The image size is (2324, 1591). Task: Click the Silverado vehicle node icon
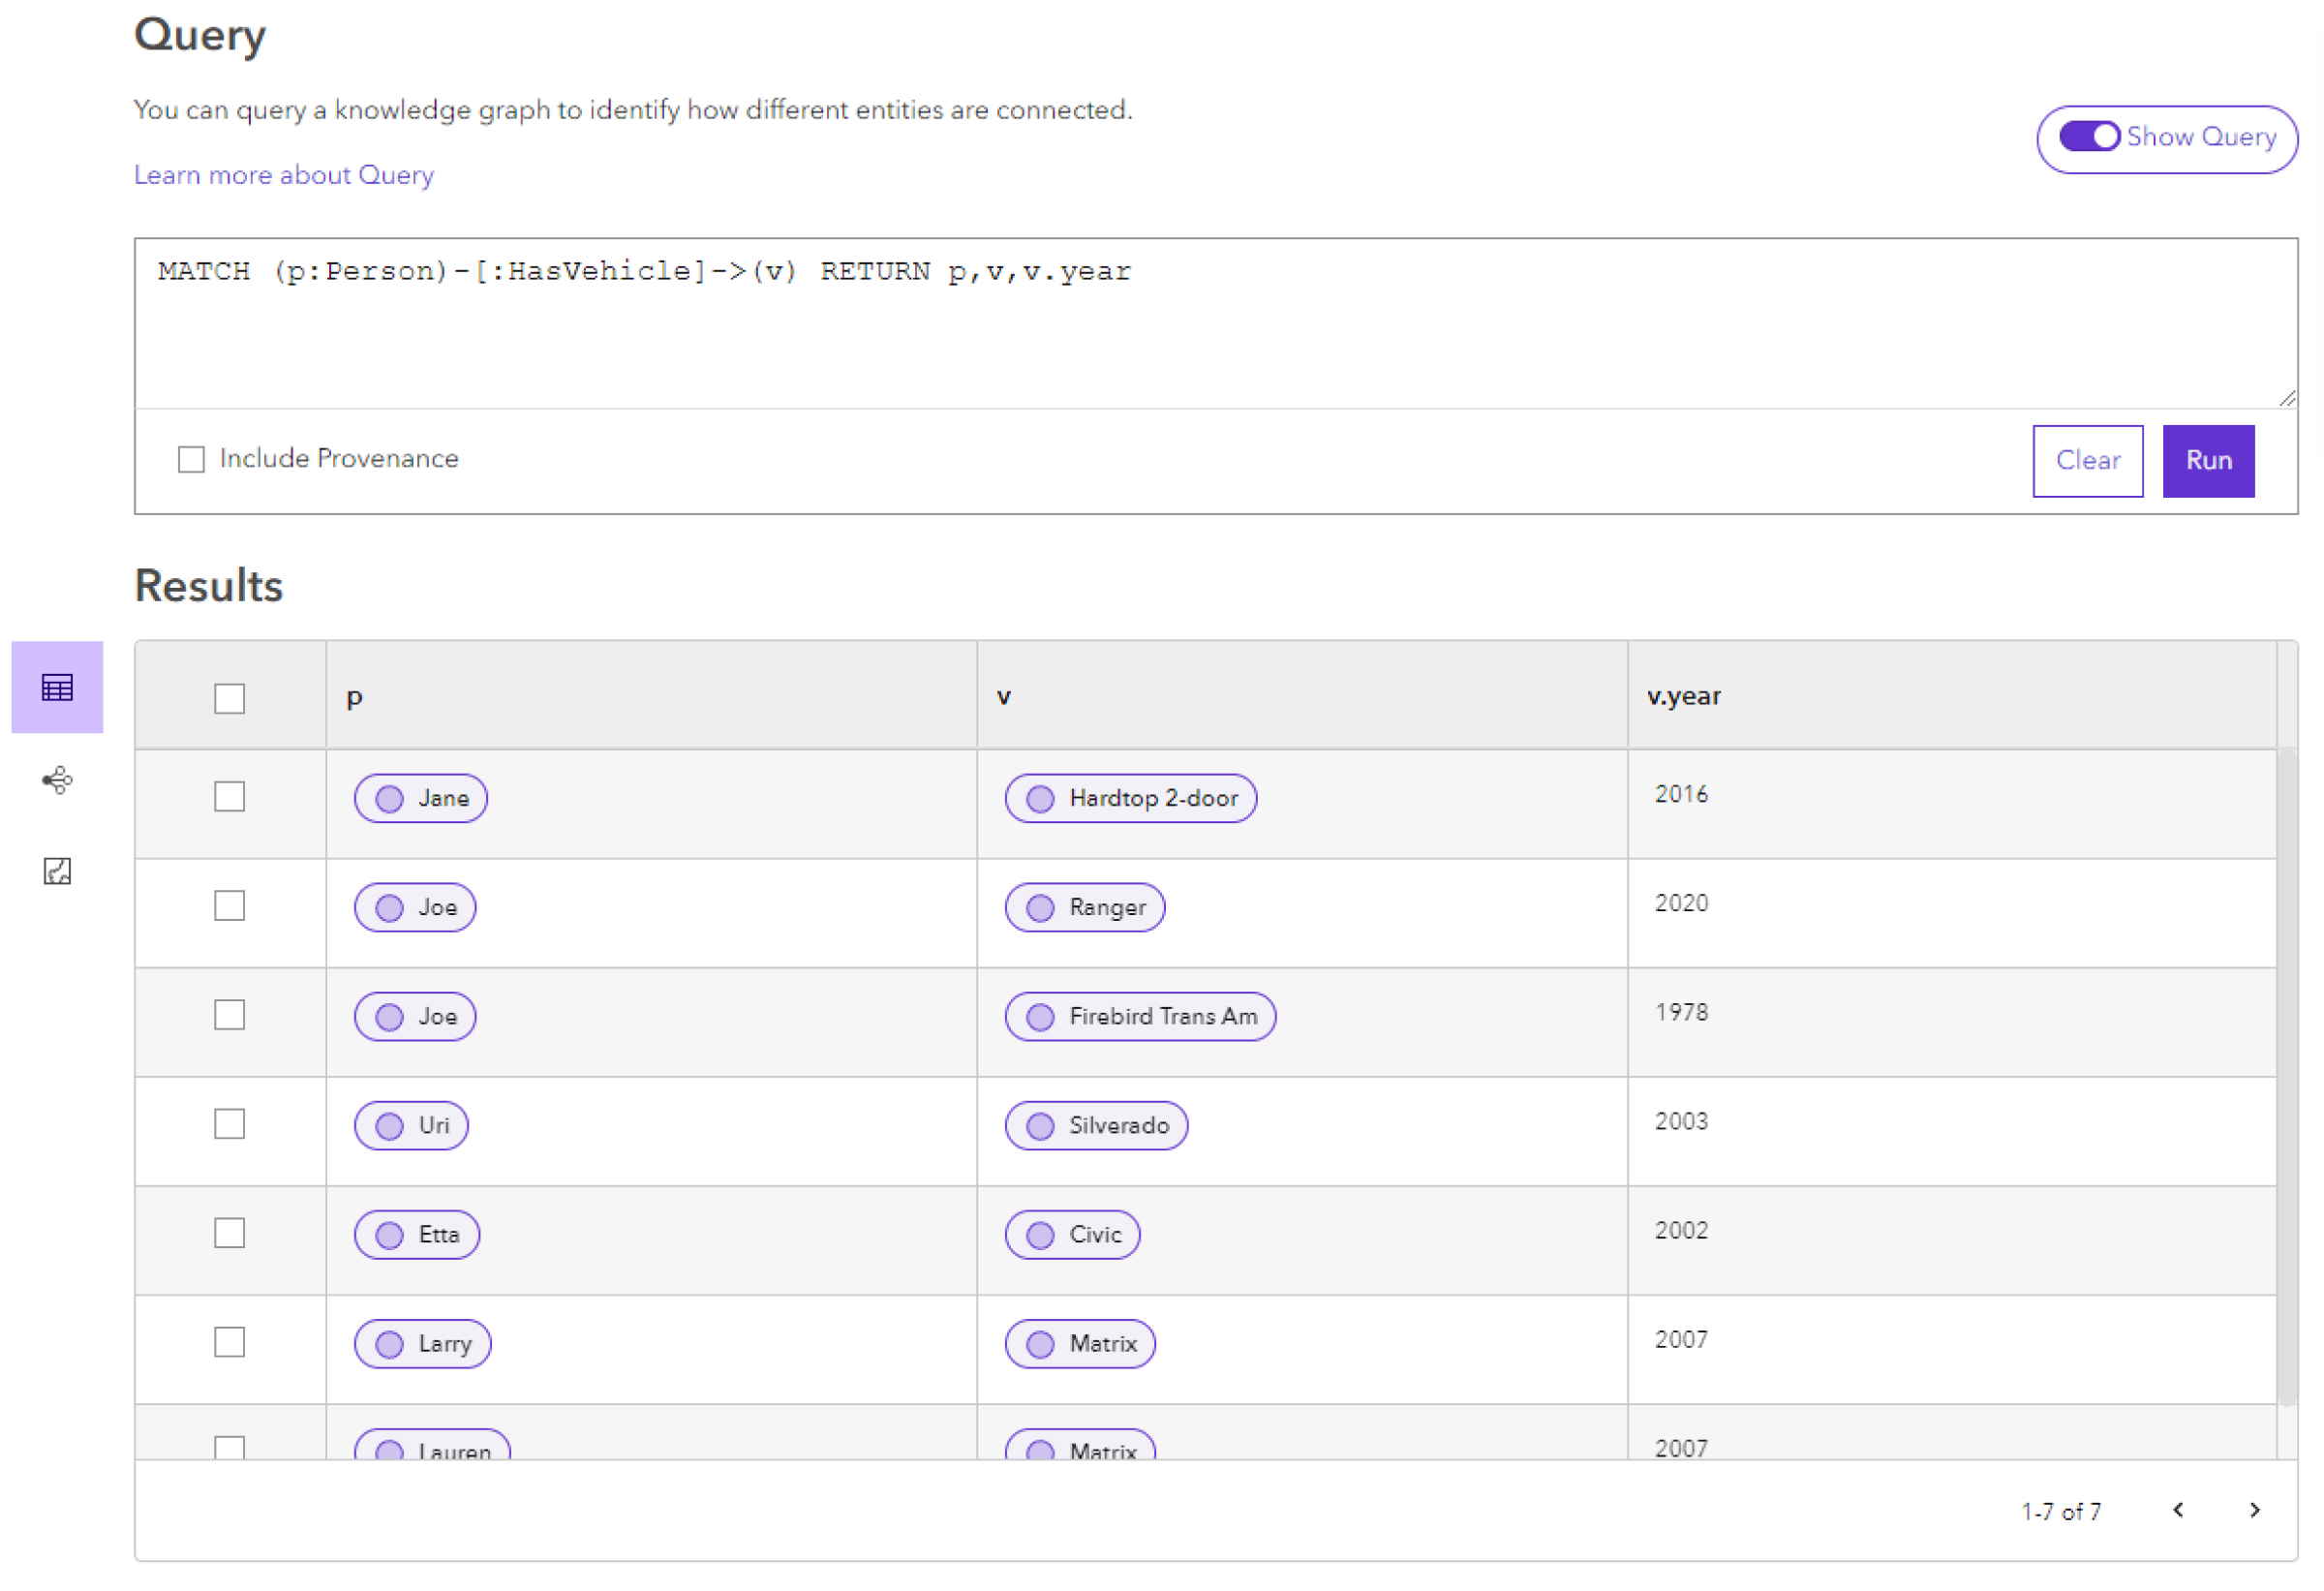click(1040, 1125)
